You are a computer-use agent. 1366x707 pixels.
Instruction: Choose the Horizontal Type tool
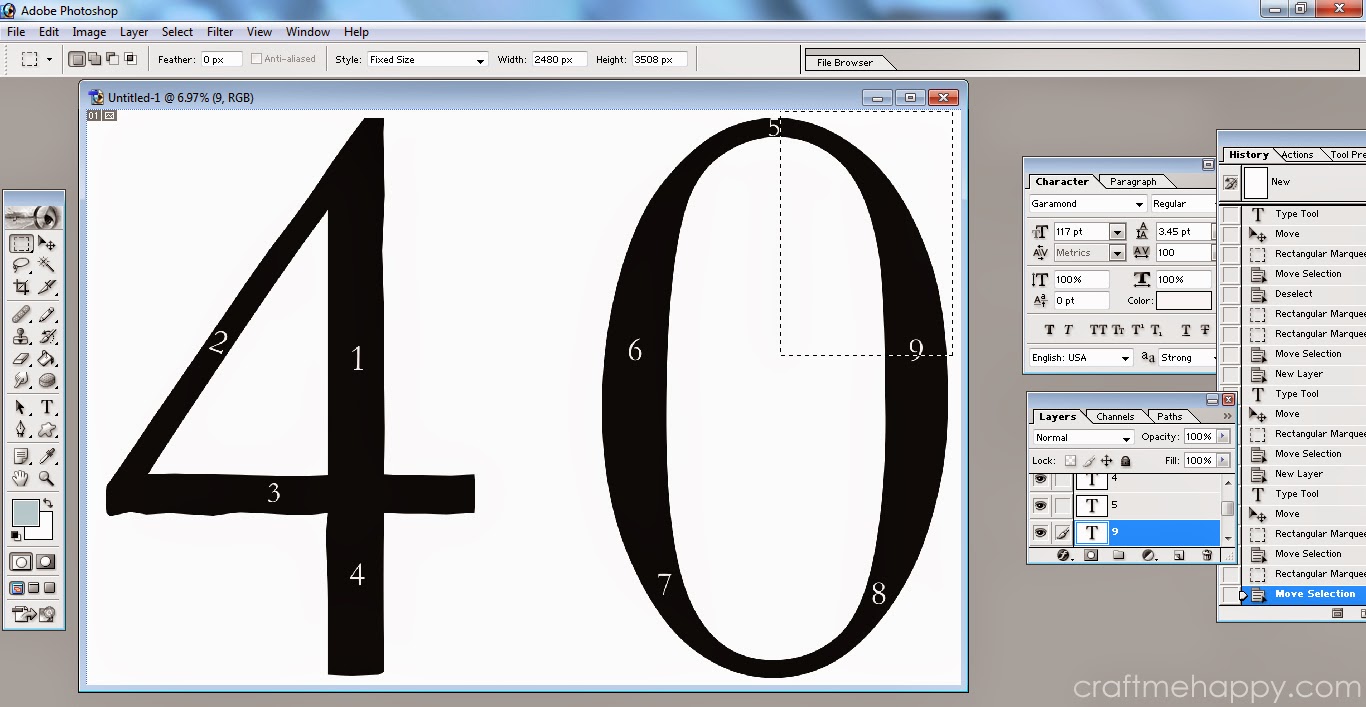click(47, 407)
